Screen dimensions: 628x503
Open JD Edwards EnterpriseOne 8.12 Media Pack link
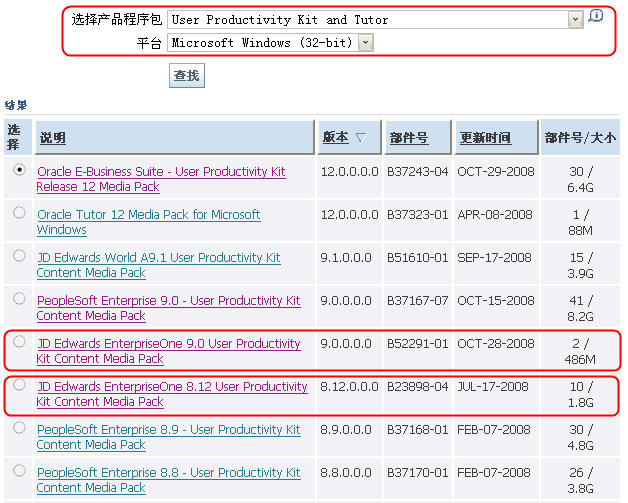click(172, 394)
